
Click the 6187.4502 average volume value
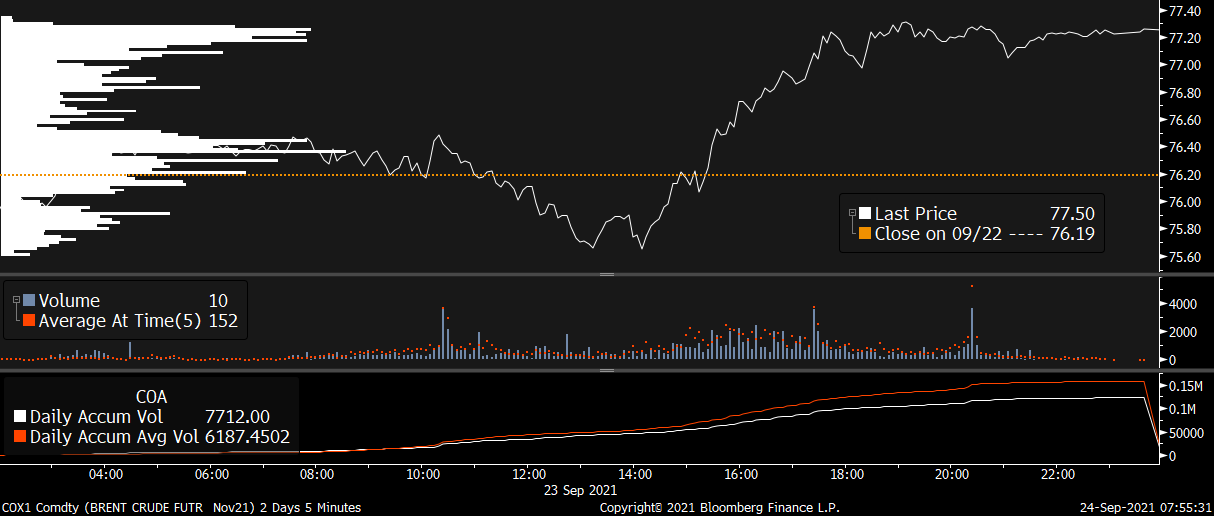(x=247, y=437)
